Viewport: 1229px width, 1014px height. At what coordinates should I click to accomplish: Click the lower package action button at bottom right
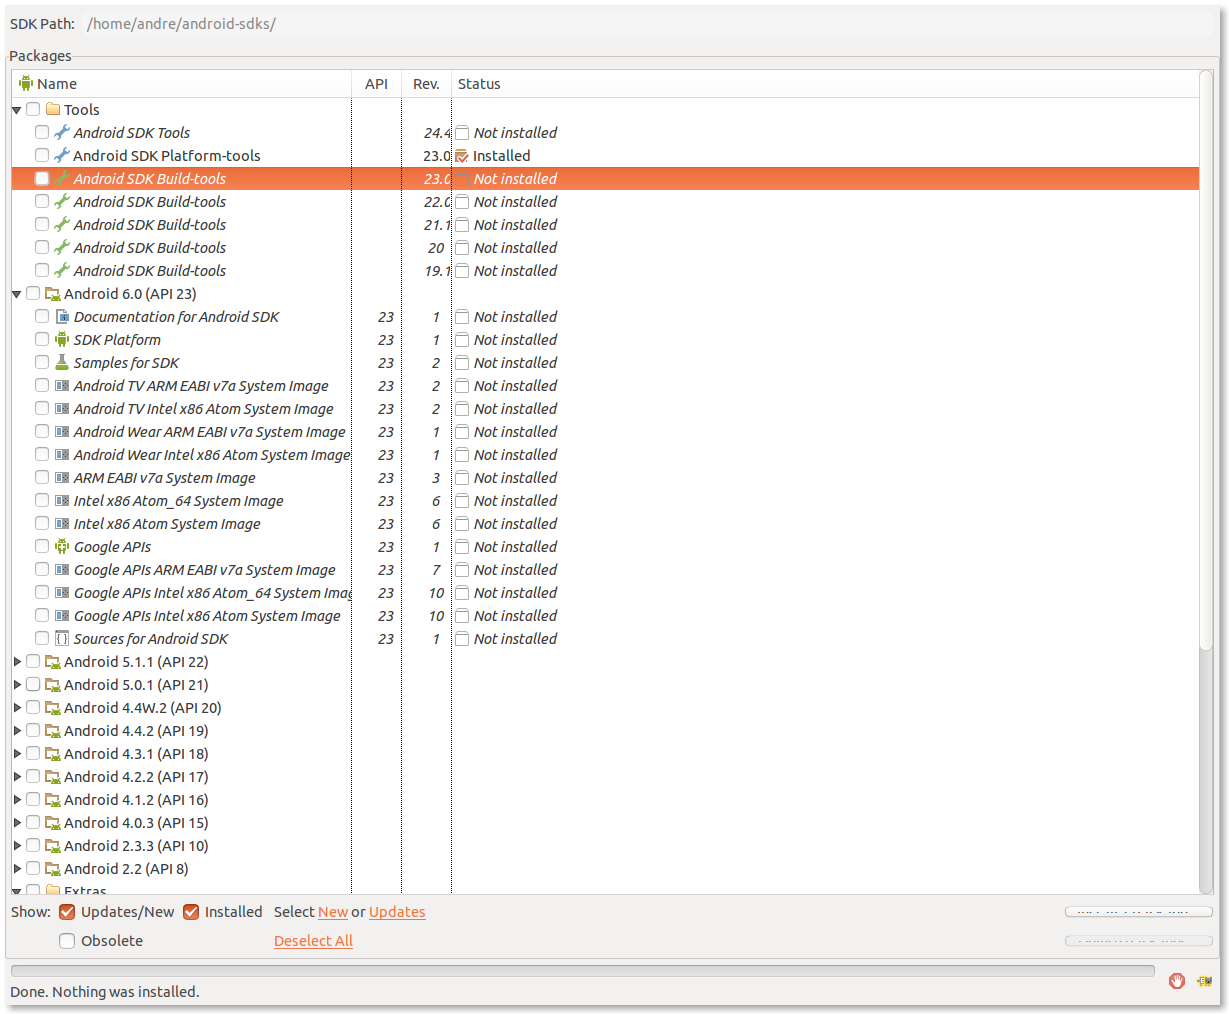tap(1138, 941)
